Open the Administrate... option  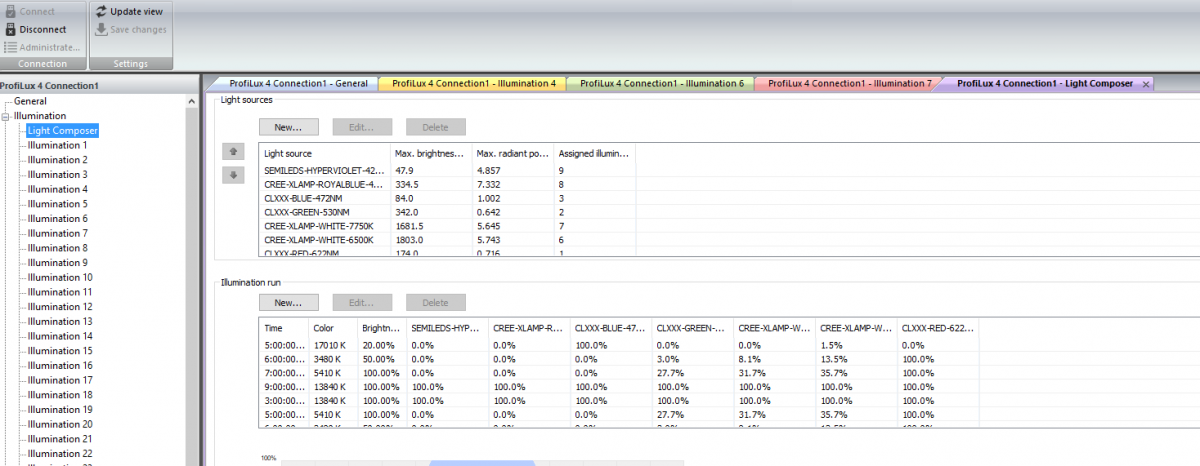(x=43, y=47)
